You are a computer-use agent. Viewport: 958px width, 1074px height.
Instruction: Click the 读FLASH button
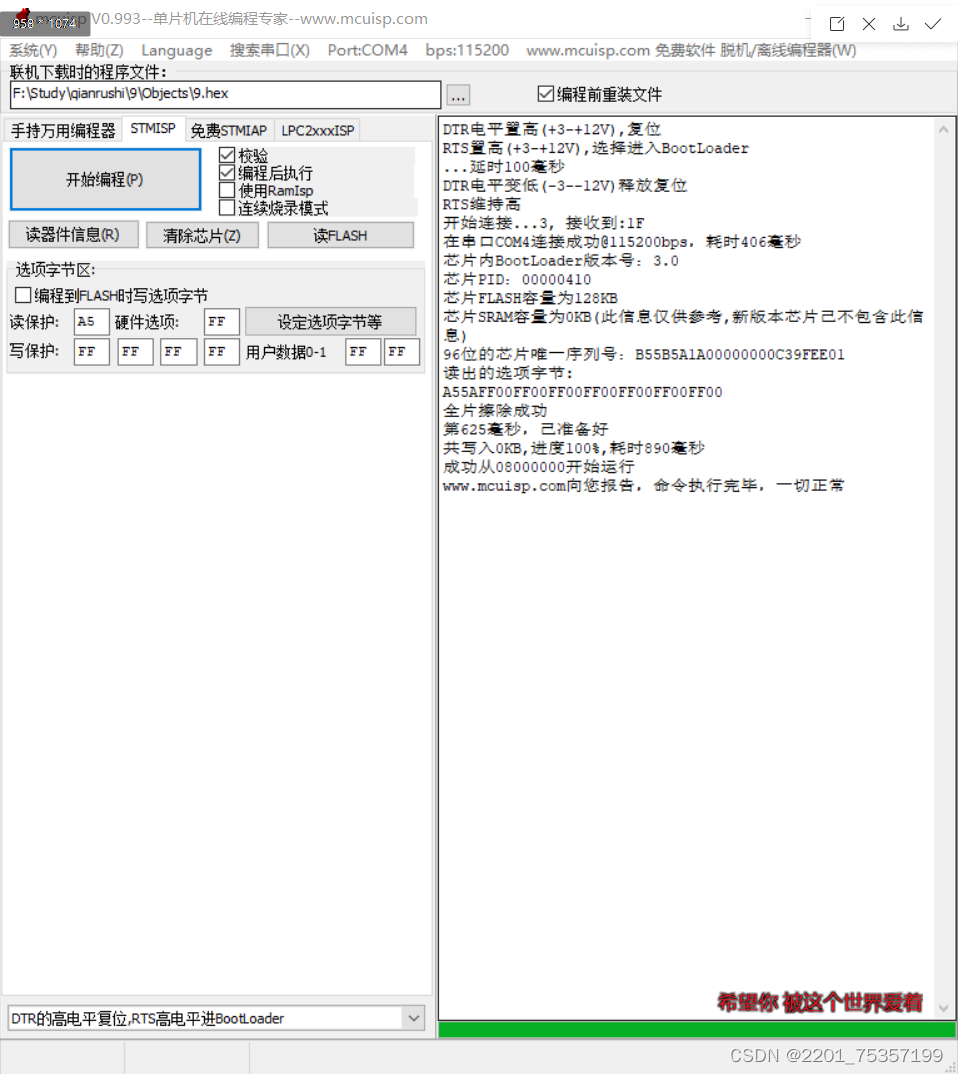tap(340, 236)
